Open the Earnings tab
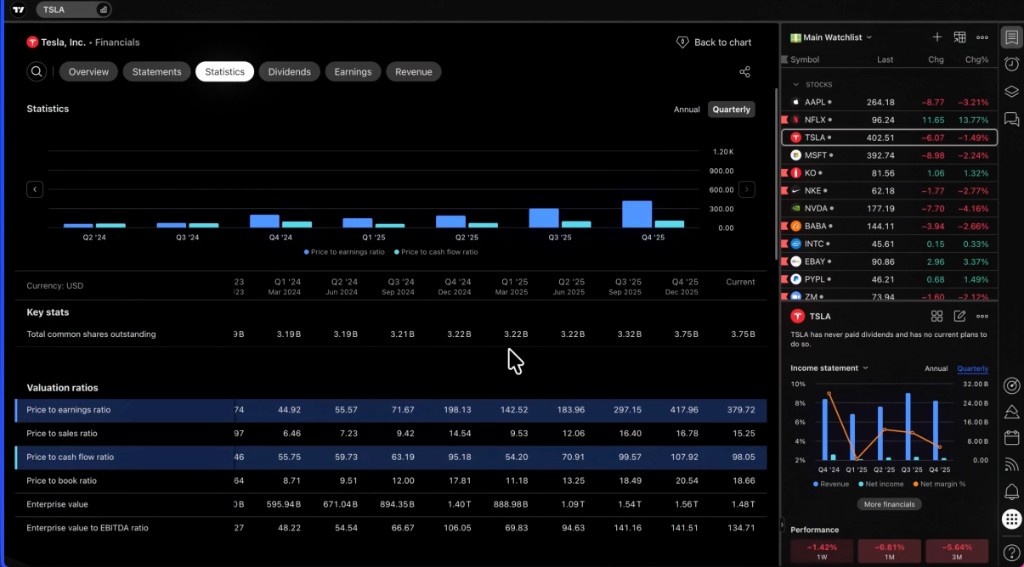The height and width of the screenshot is (567, 1024). [x=353, y=72]
